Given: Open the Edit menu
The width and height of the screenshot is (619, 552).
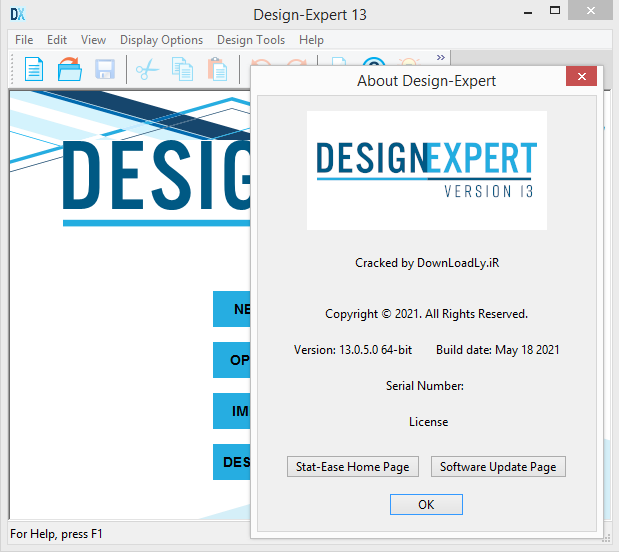Looking at the screenshot, I should pos(57,40).
